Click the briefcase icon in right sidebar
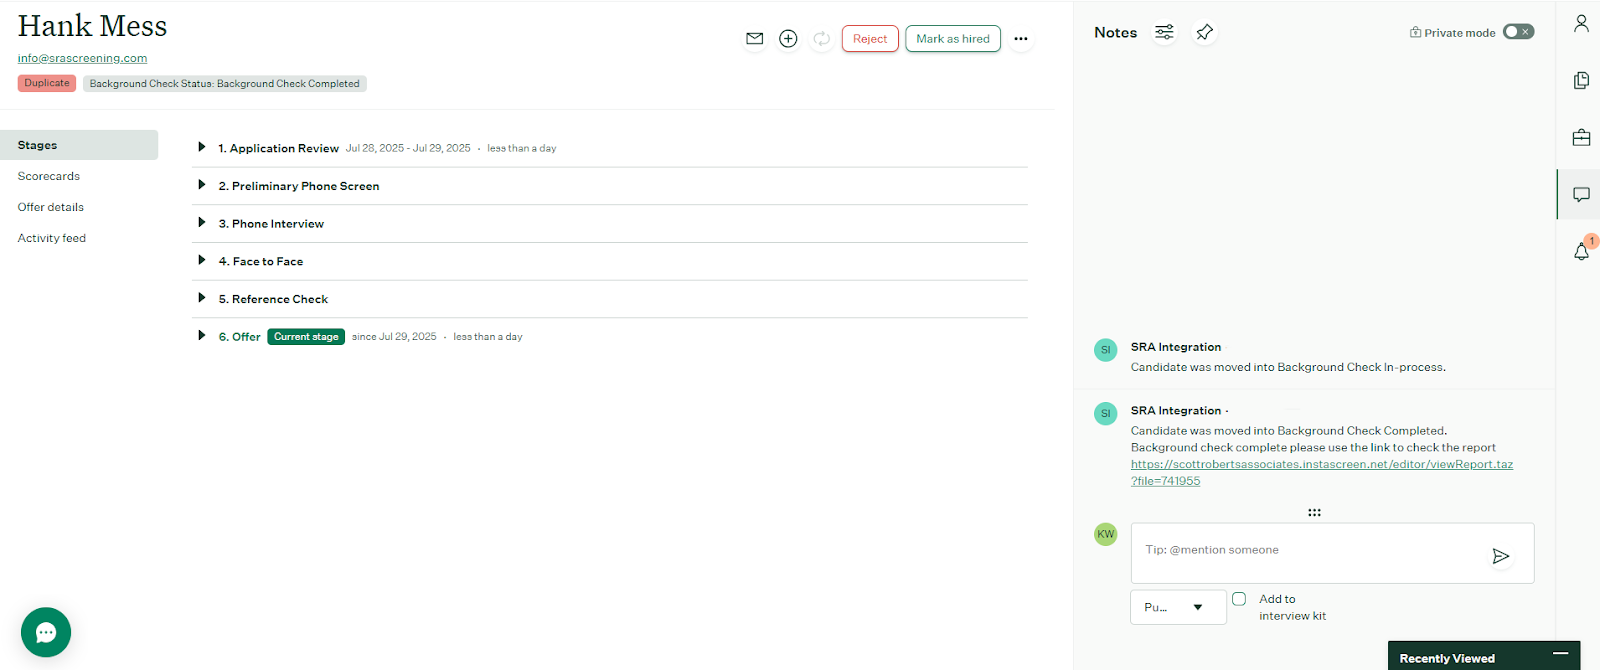 click(x=1581, y=138)
